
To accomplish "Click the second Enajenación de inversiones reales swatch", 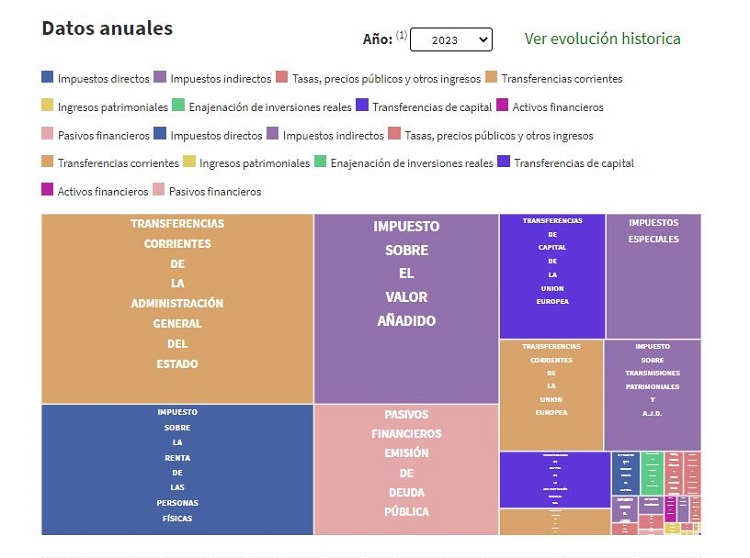I will pos(320,162).
